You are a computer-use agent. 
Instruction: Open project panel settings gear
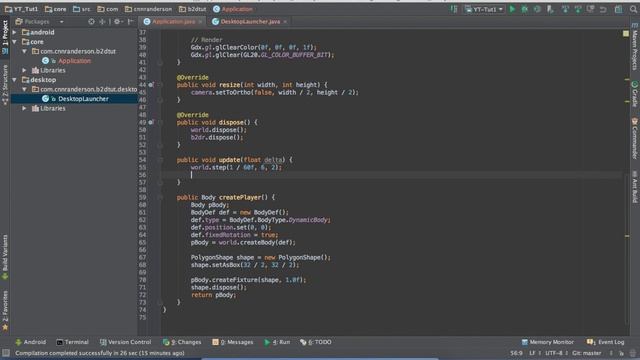point(118,22)
